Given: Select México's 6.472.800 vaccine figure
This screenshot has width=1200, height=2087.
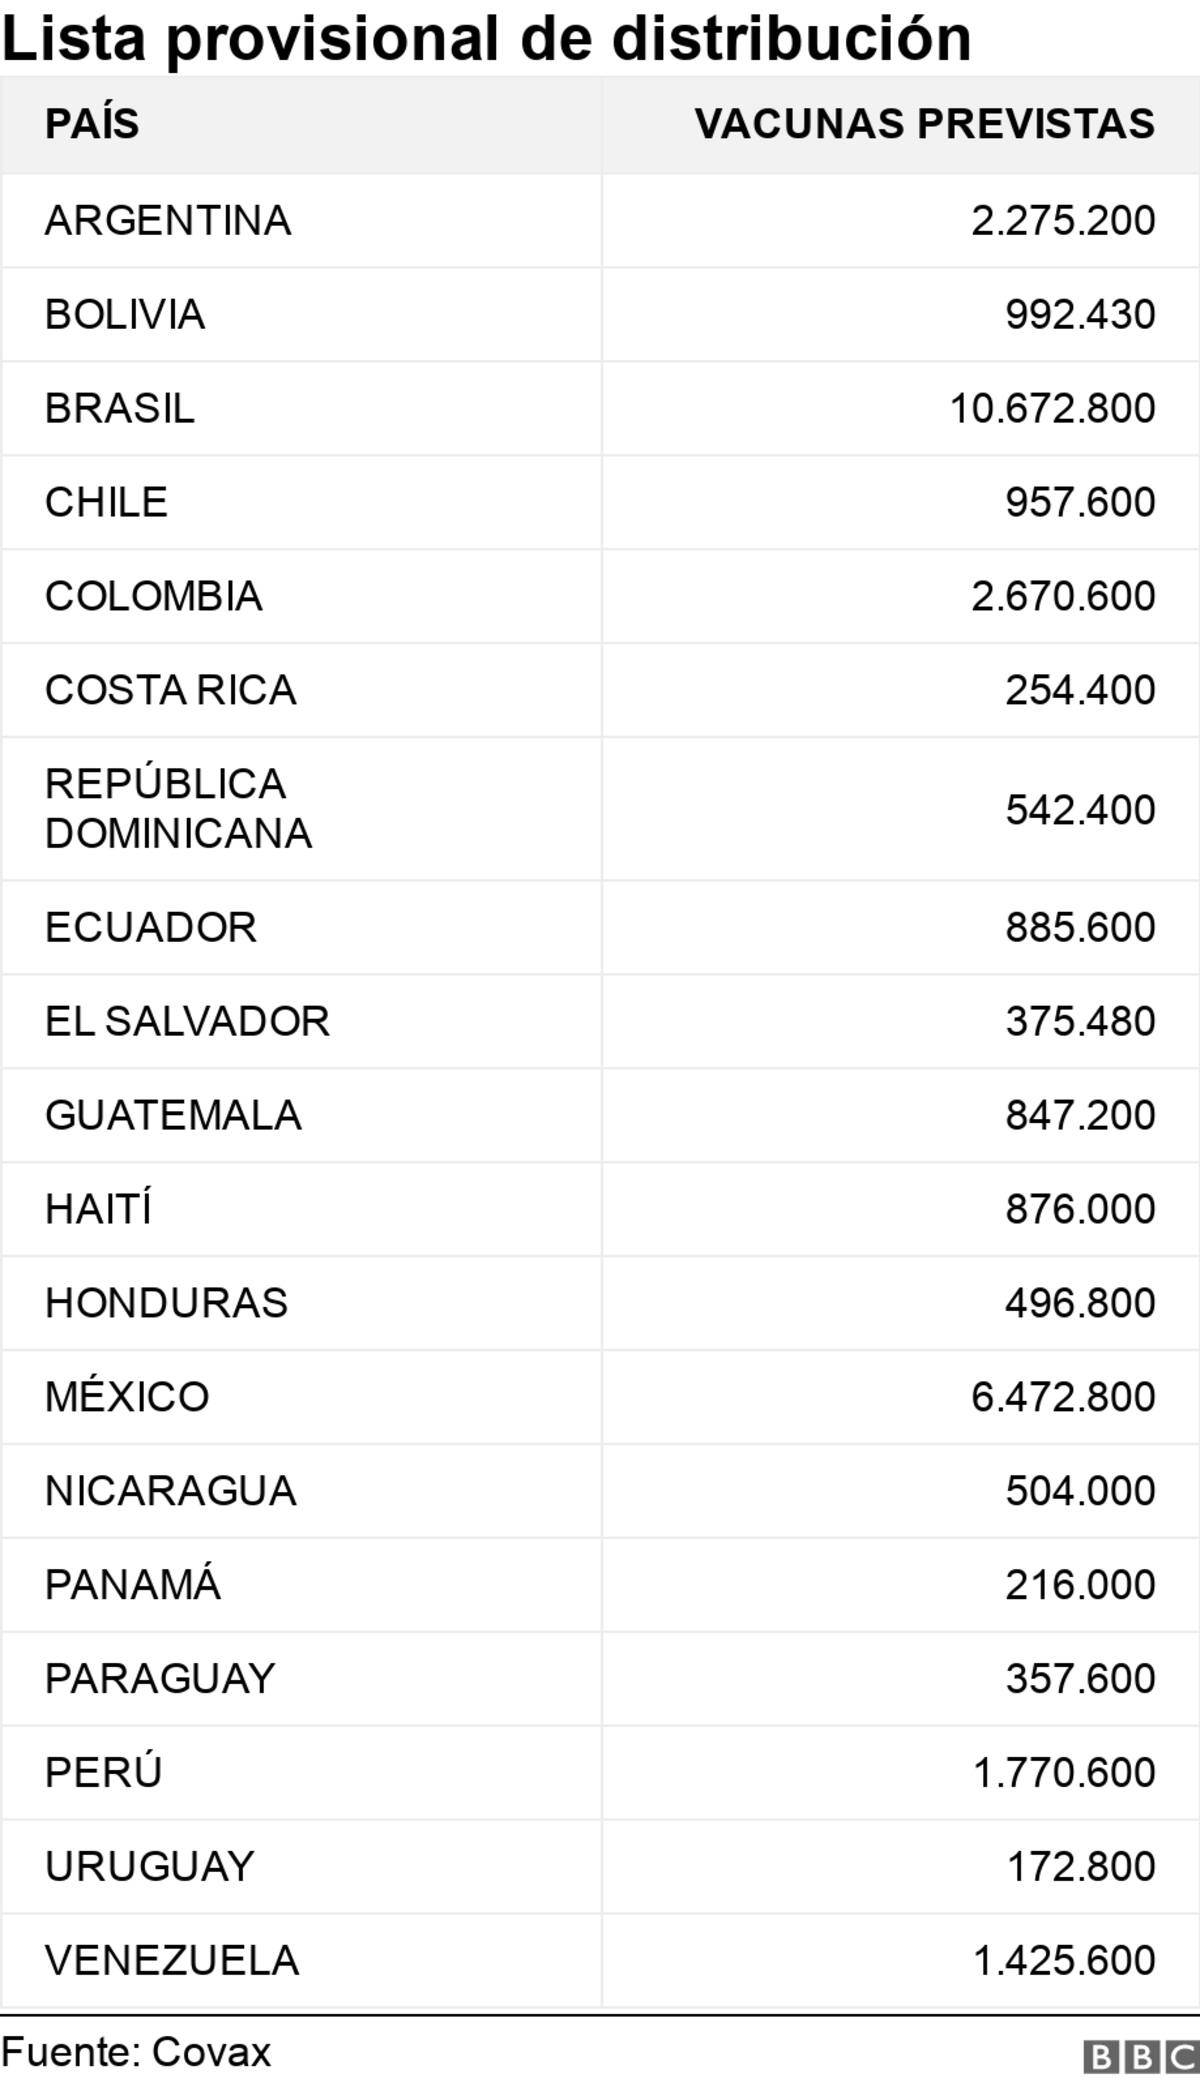Looking at the screenshot, I should click(1063, 1396).
